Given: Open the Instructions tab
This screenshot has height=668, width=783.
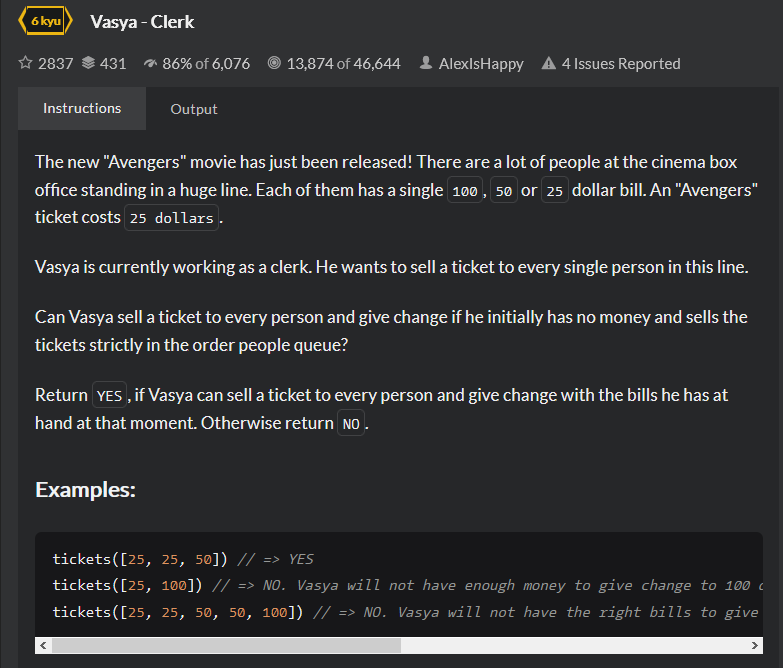Looking at the screenshot, I should click(82, 108).
